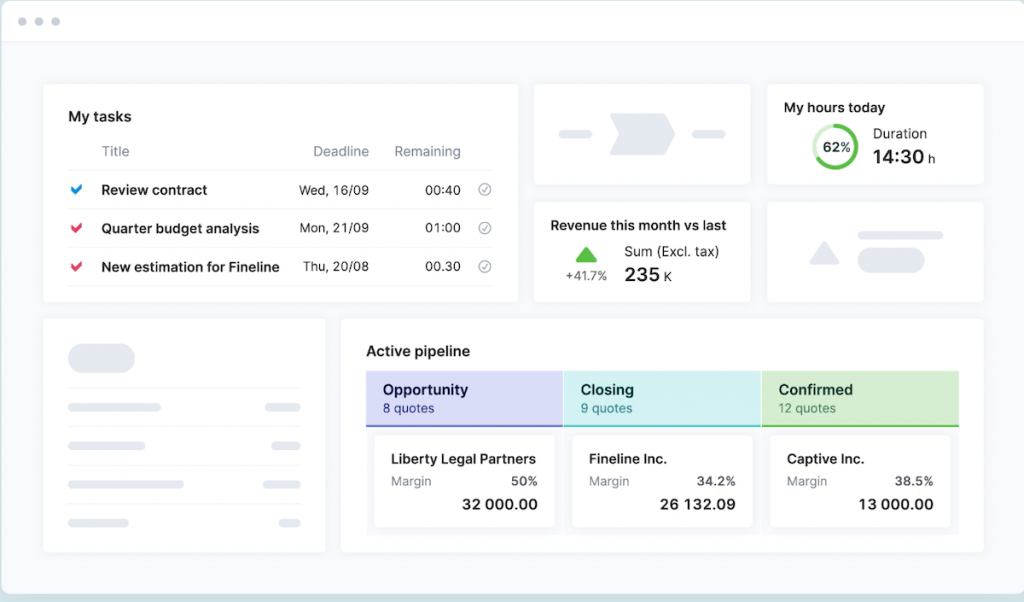The width and height of the screenshot is (1024, 602).
Task: Open the Deadline column sort options
Action: click(x=341, y=151)
